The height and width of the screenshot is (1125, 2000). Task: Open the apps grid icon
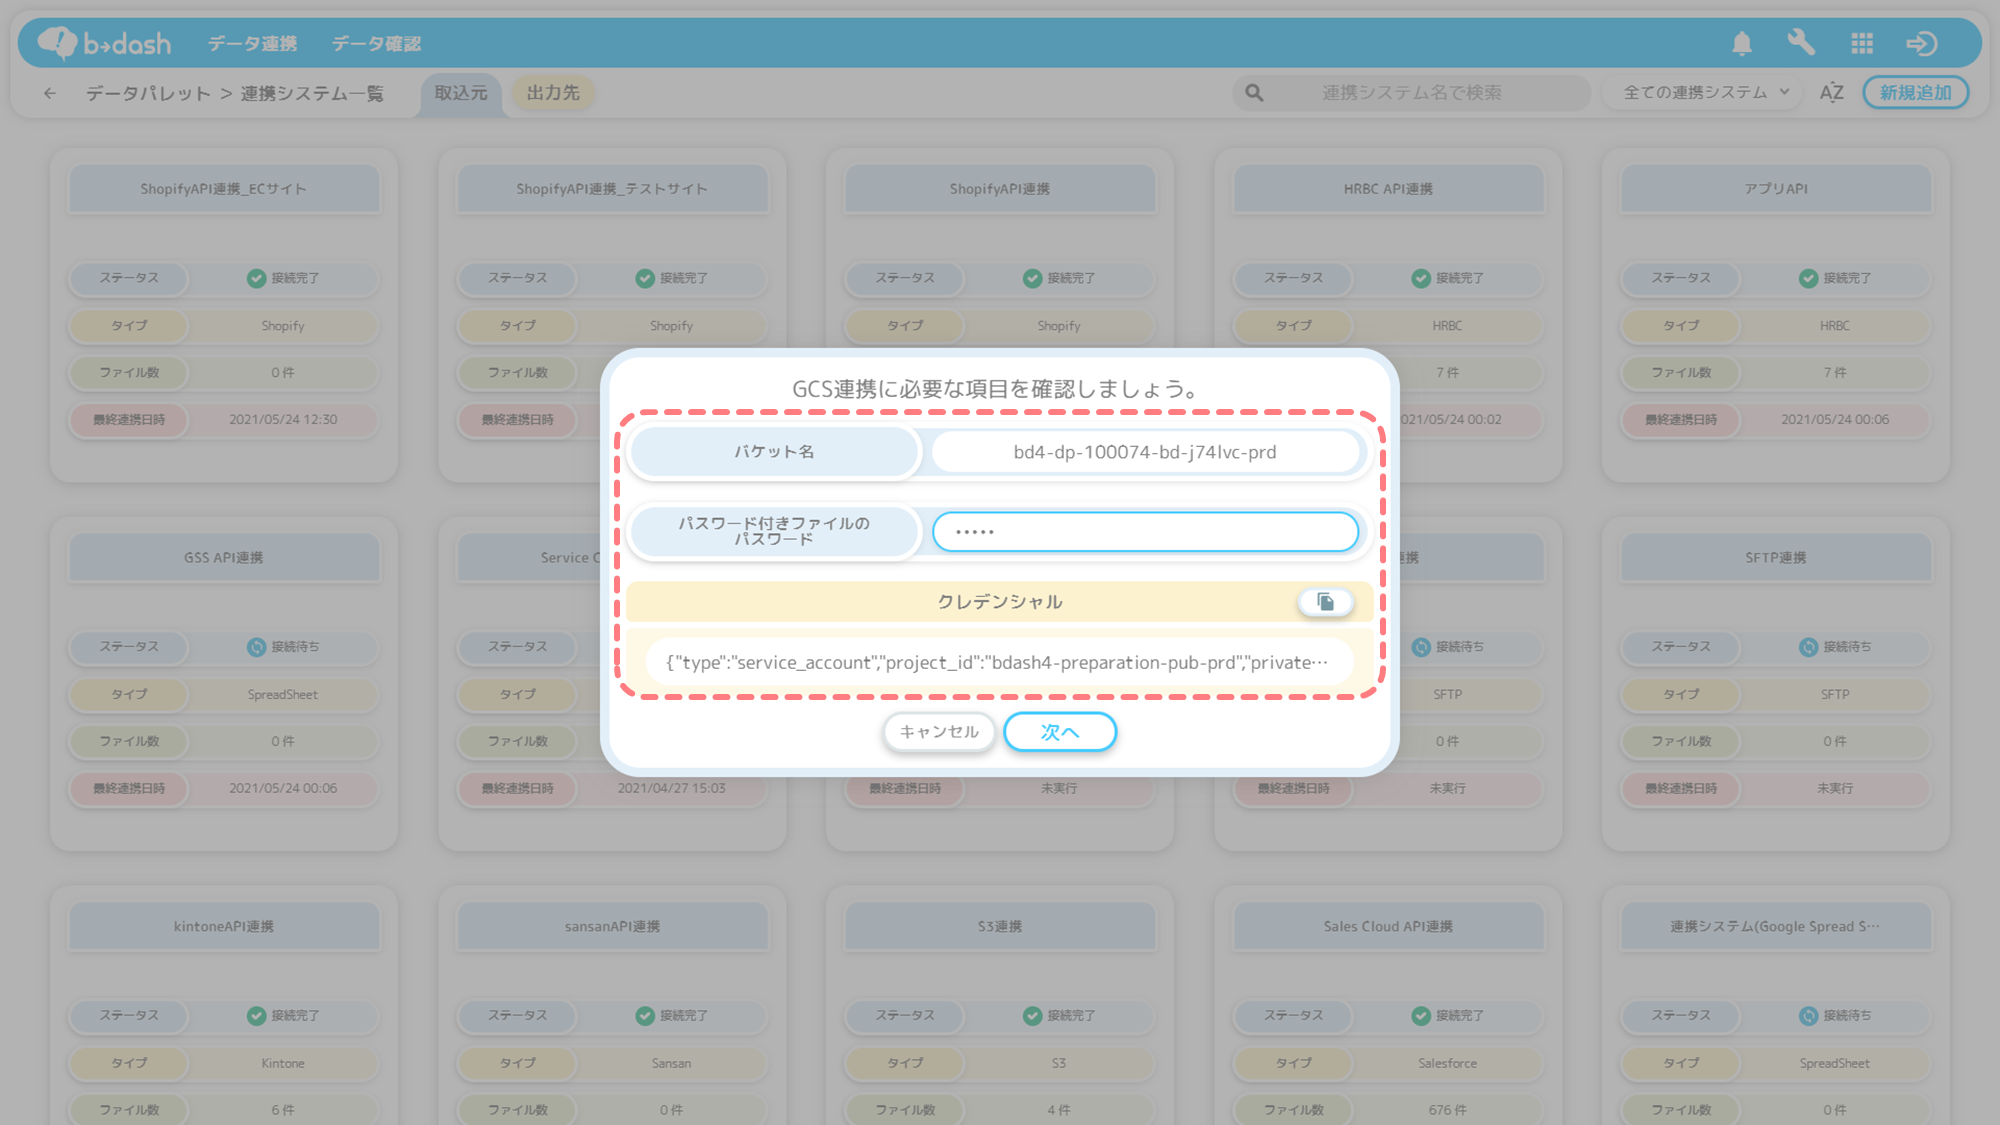[x=1862, y=43]
